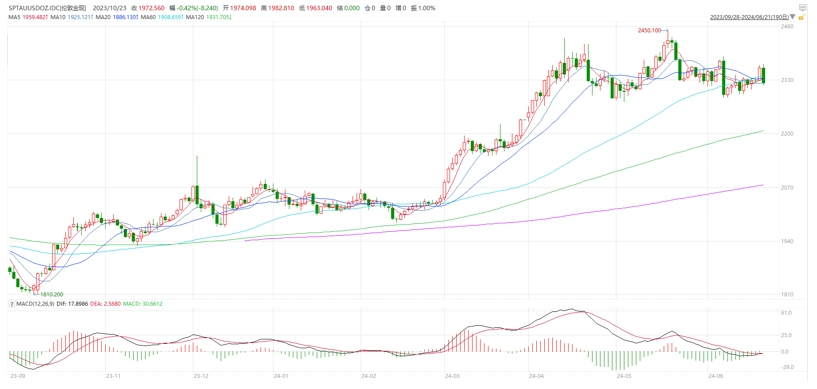The width and height of the screenshot is (817, 389).
Task: Click the closing price 1972.560
Action: 151,8
